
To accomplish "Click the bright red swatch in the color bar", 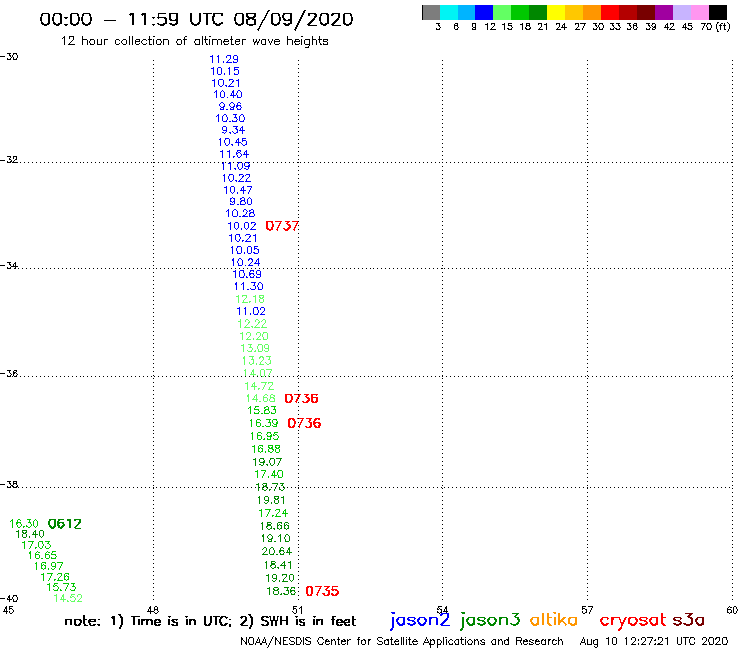I will (x=610, y=12).
